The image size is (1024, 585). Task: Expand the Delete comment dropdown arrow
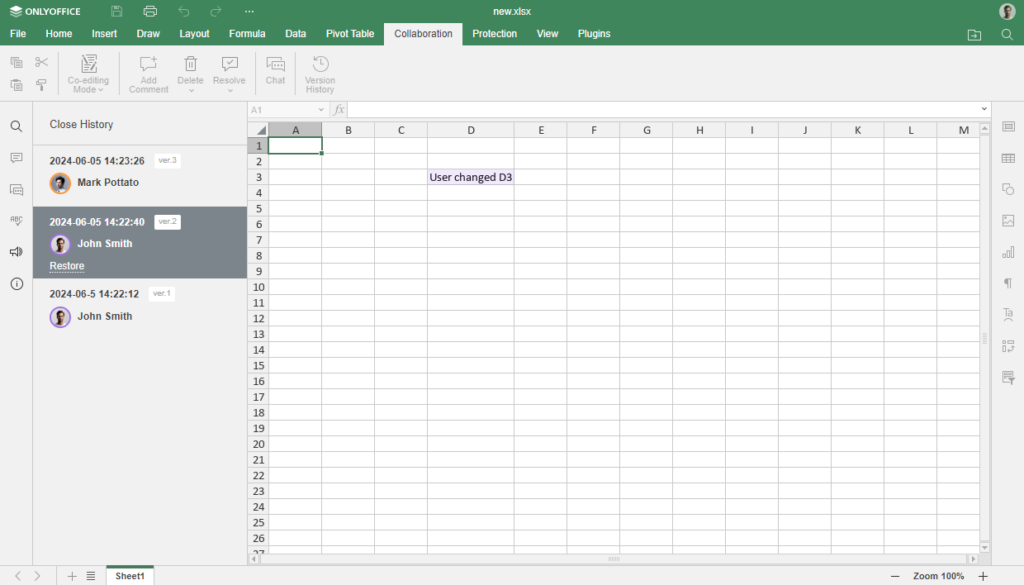point(190,88)
